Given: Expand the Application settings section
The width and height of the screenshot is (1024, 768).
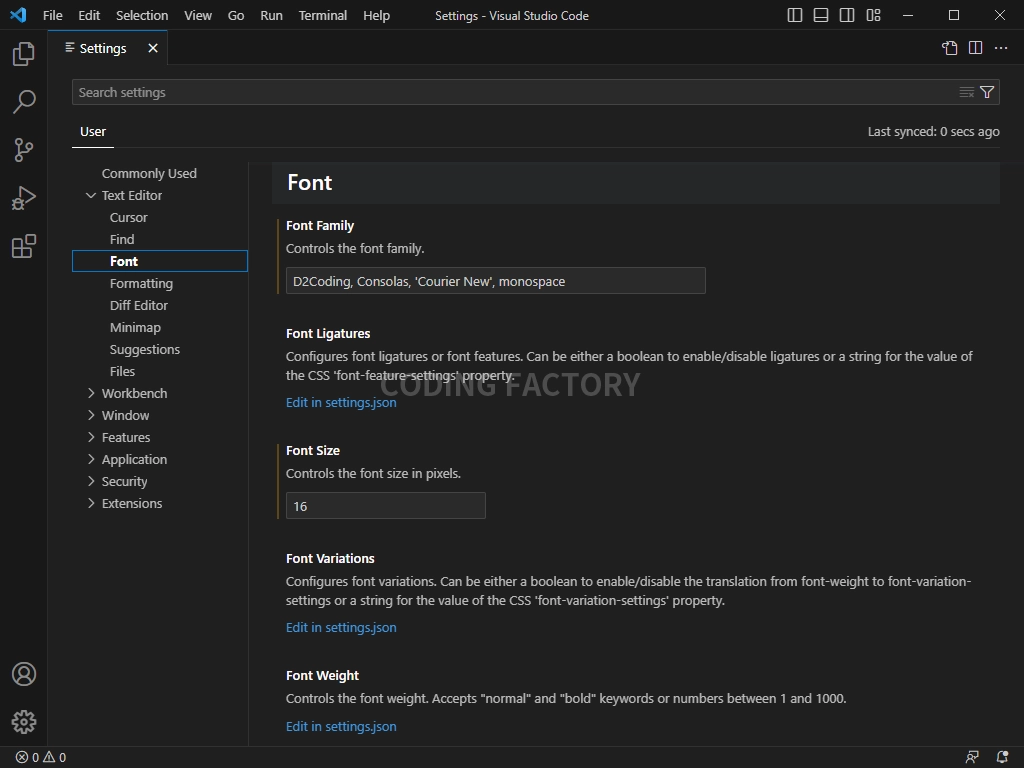Looking at the screenshot, I should point(91,459).
